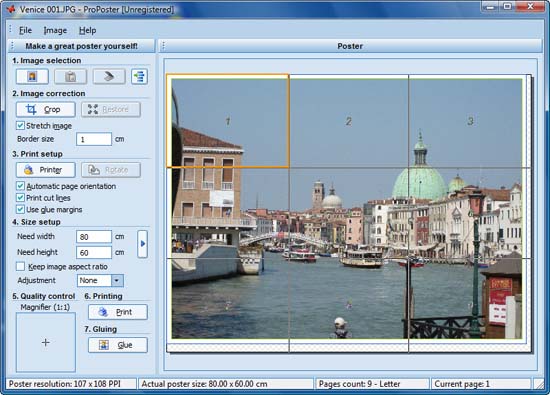Viewport: 550px width, 395px height.
Task: Click the '2. Image correction' label
Action: pyautogui.click(x=49, y=93)
